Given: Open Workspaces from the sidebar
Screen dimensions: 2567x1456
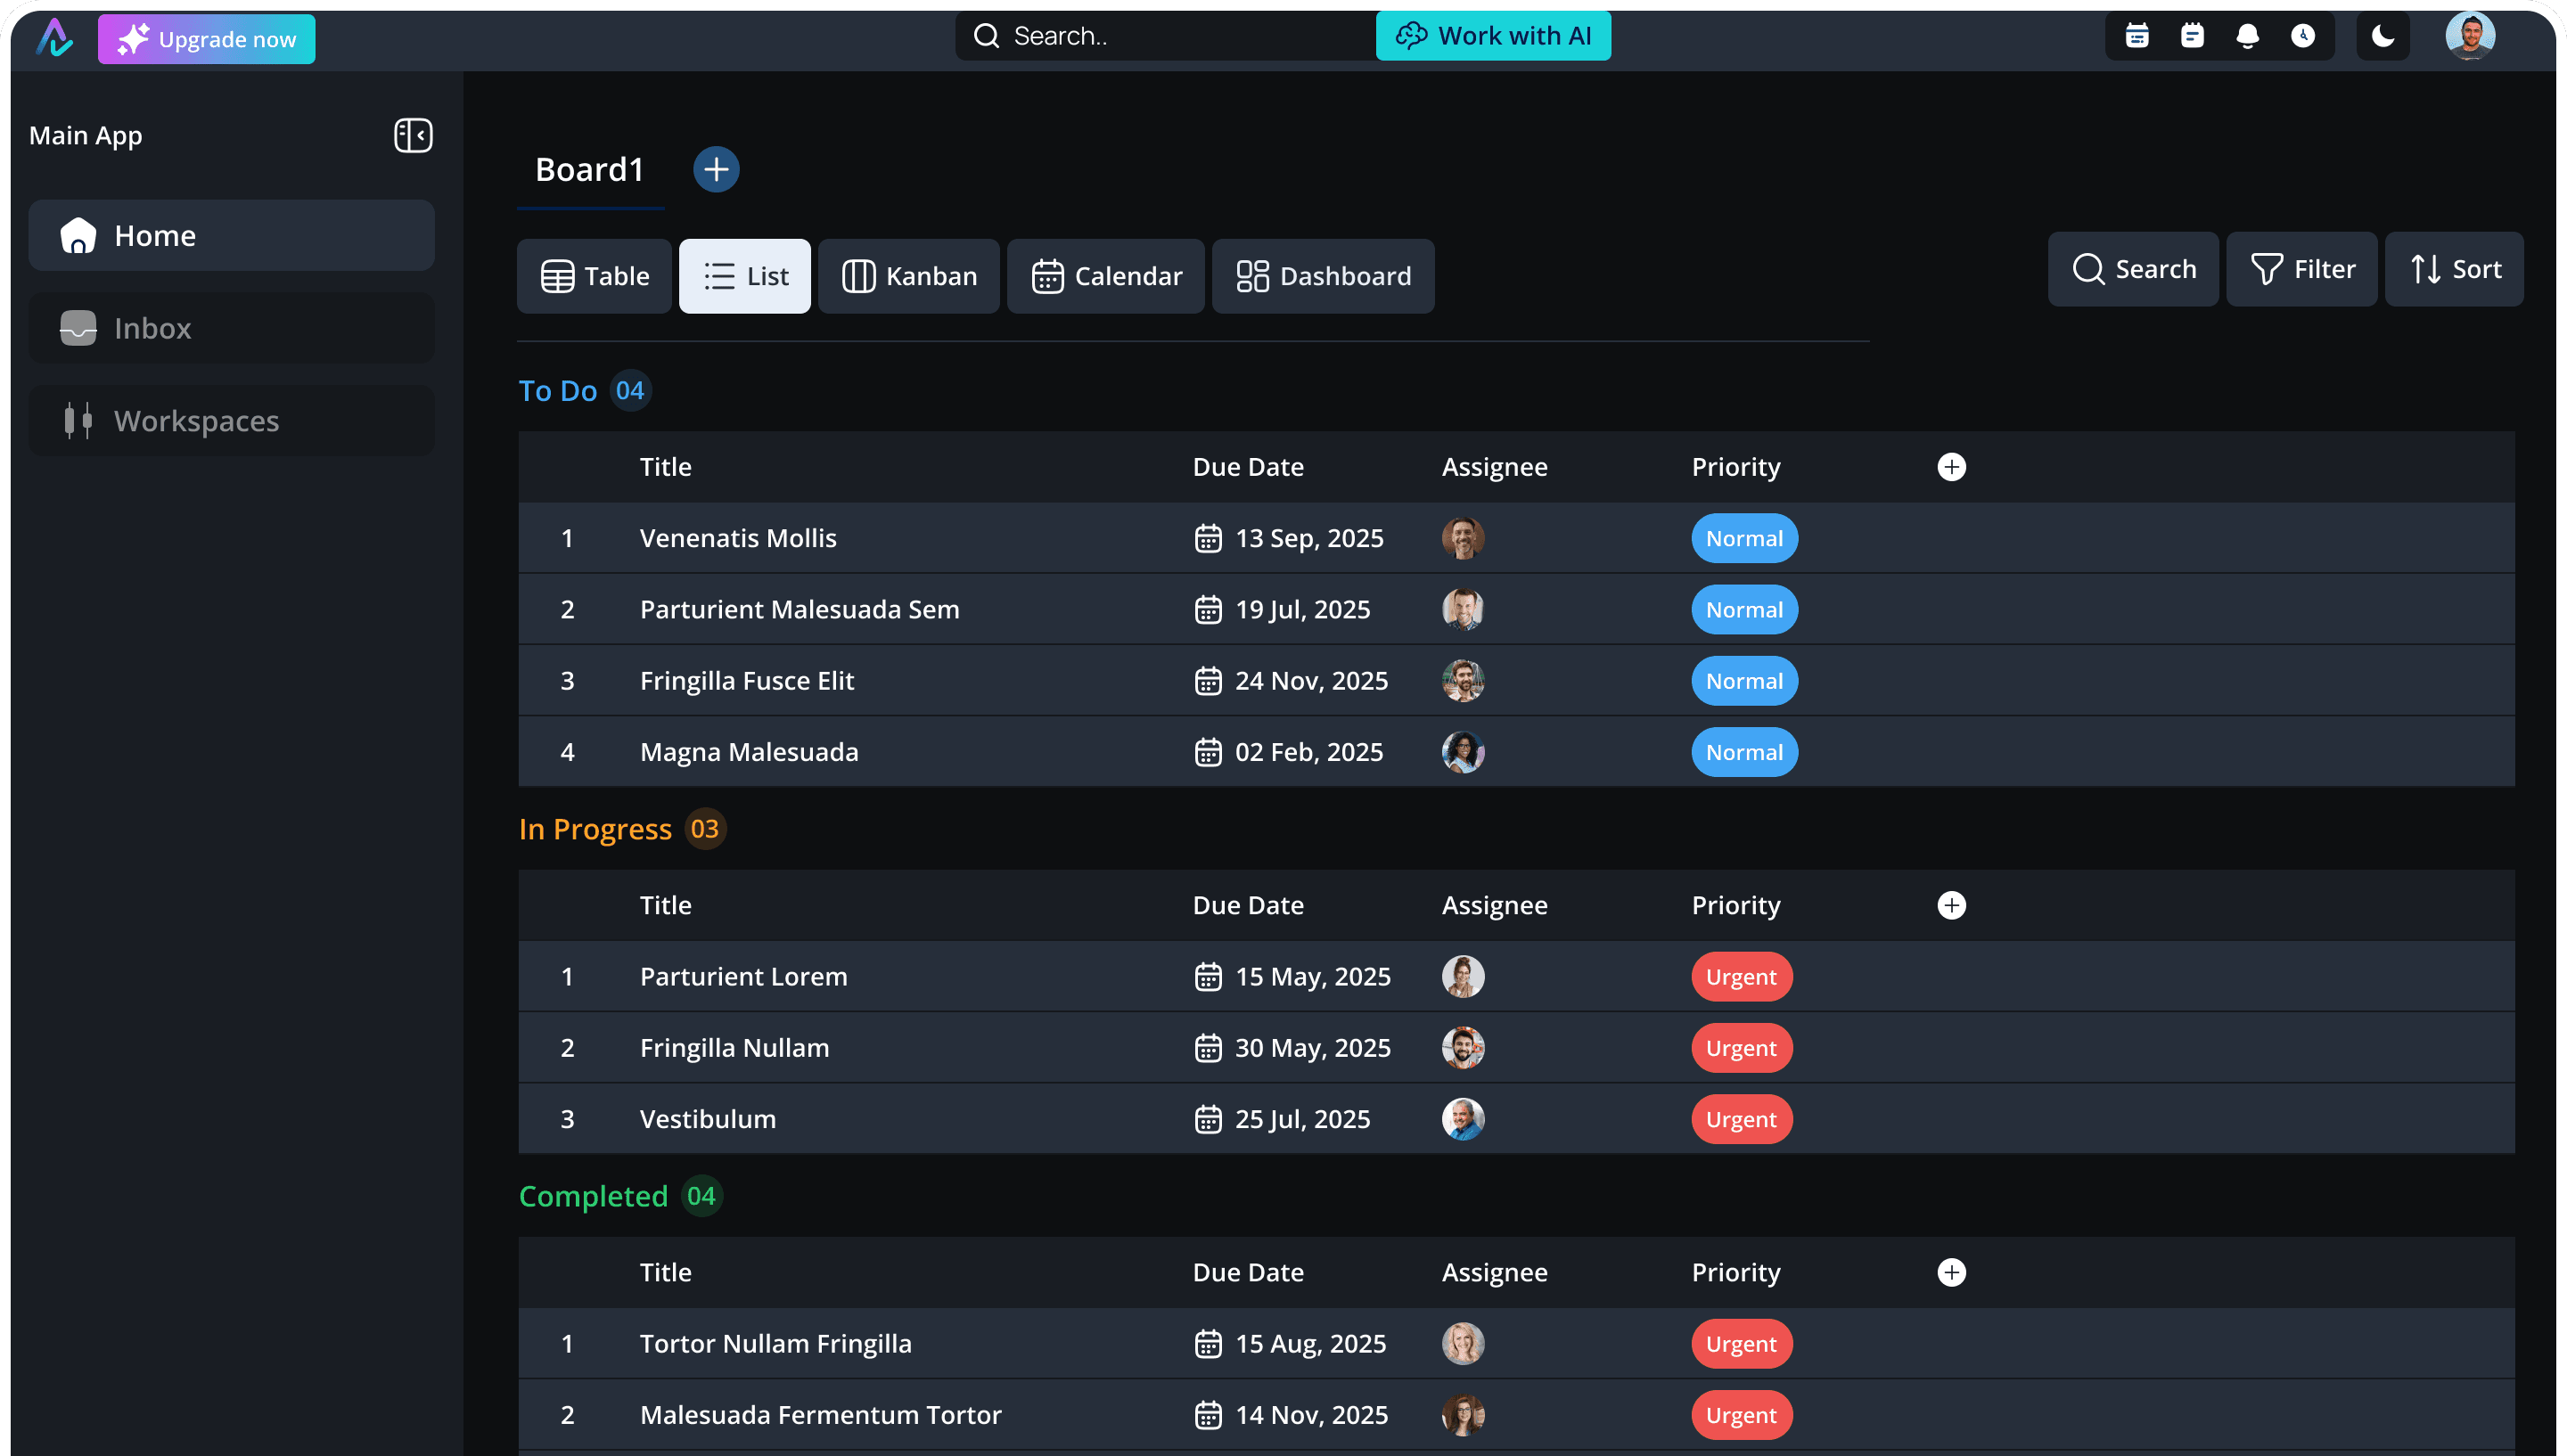Looking at the screenshot, I should (196, 420).
